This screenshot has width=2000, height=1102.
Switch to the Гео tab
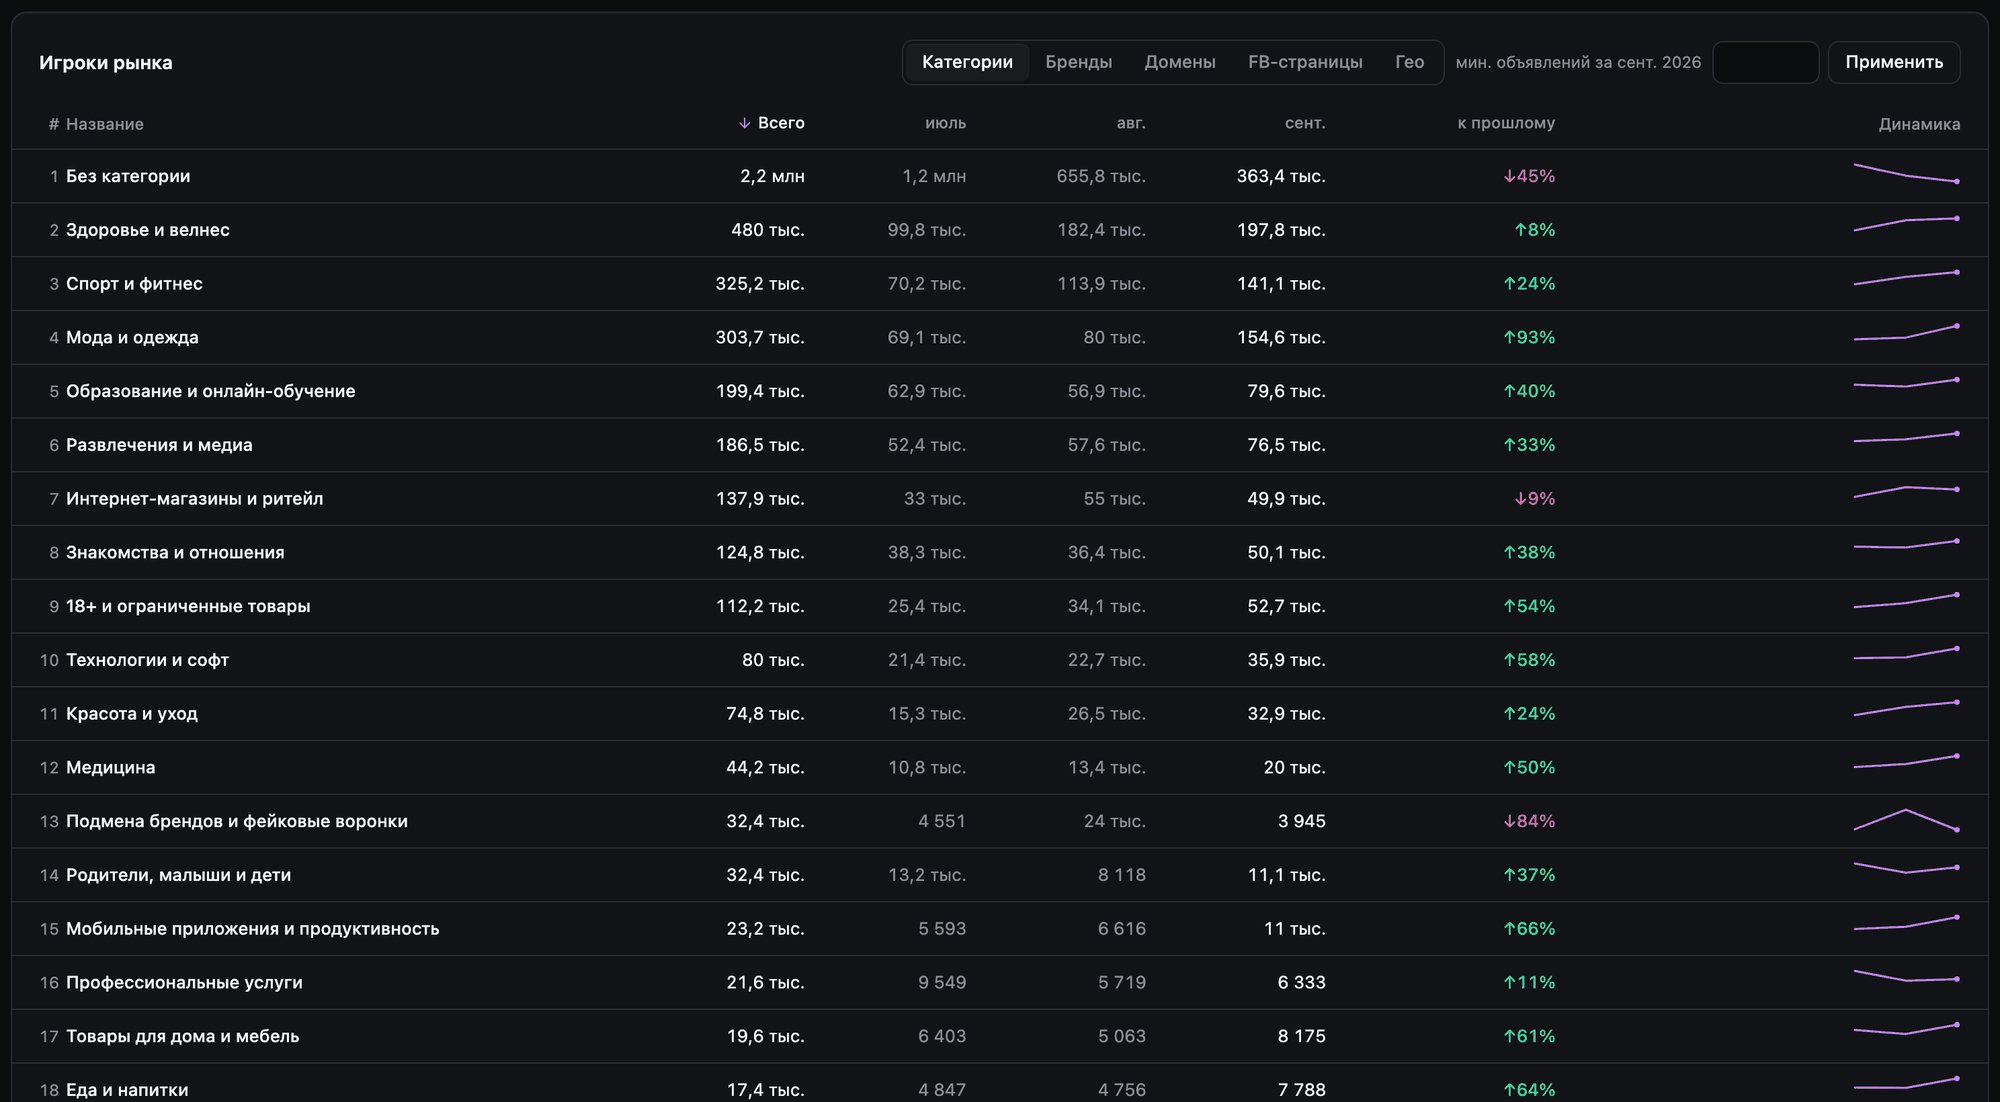click(x=1409, y=62)
